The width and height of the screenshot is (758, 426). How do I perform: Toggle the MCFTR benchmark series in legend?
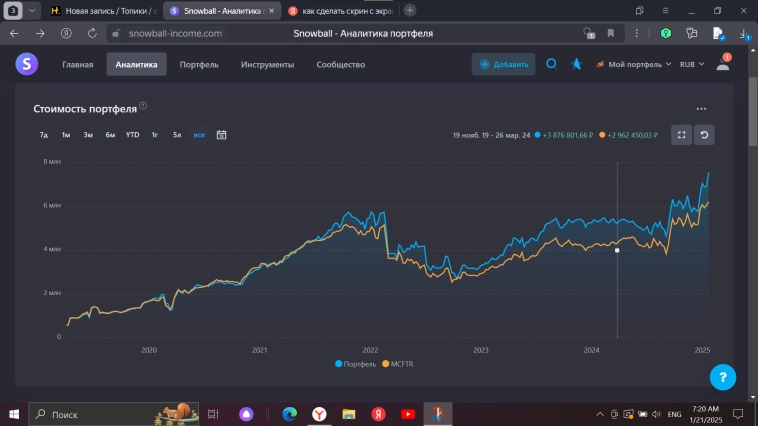pos(400,364)
